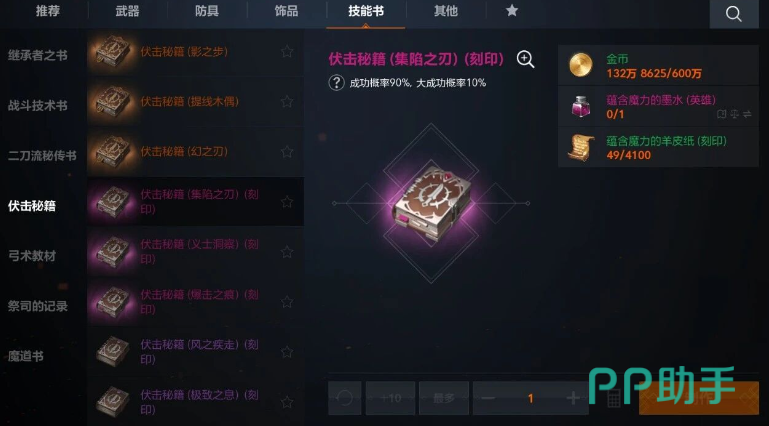Open the search magnifier icon

734,14
